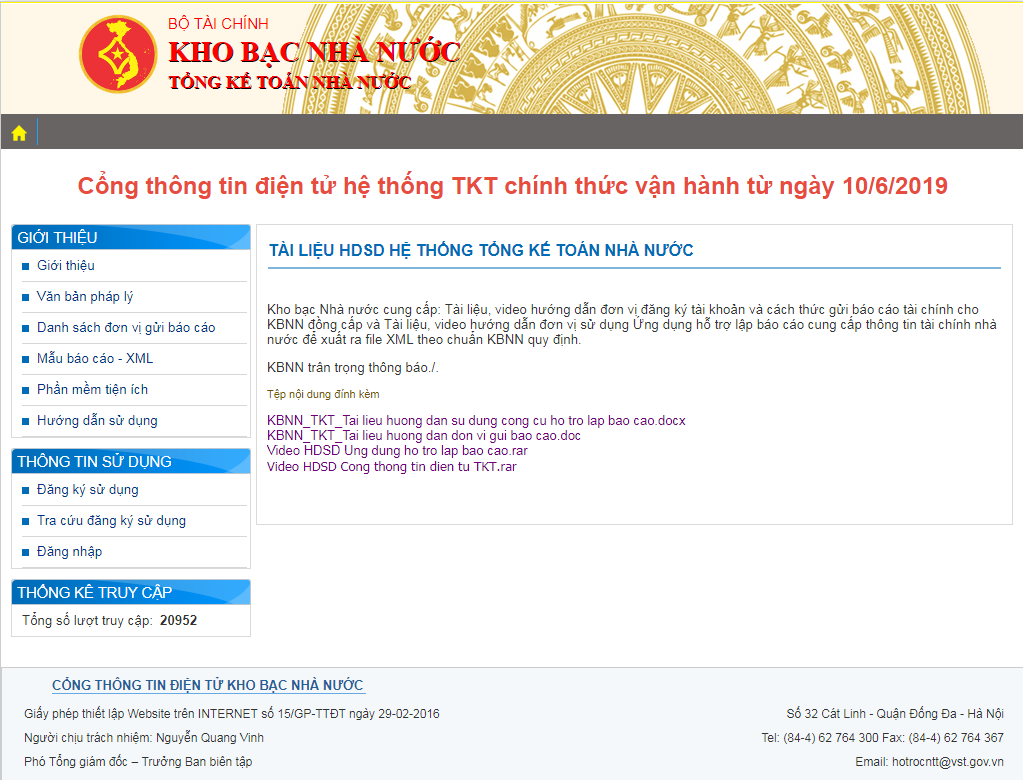Click the GIỚI THIỆU panel header
The image size is (1023, 780).
pos(131,237)
